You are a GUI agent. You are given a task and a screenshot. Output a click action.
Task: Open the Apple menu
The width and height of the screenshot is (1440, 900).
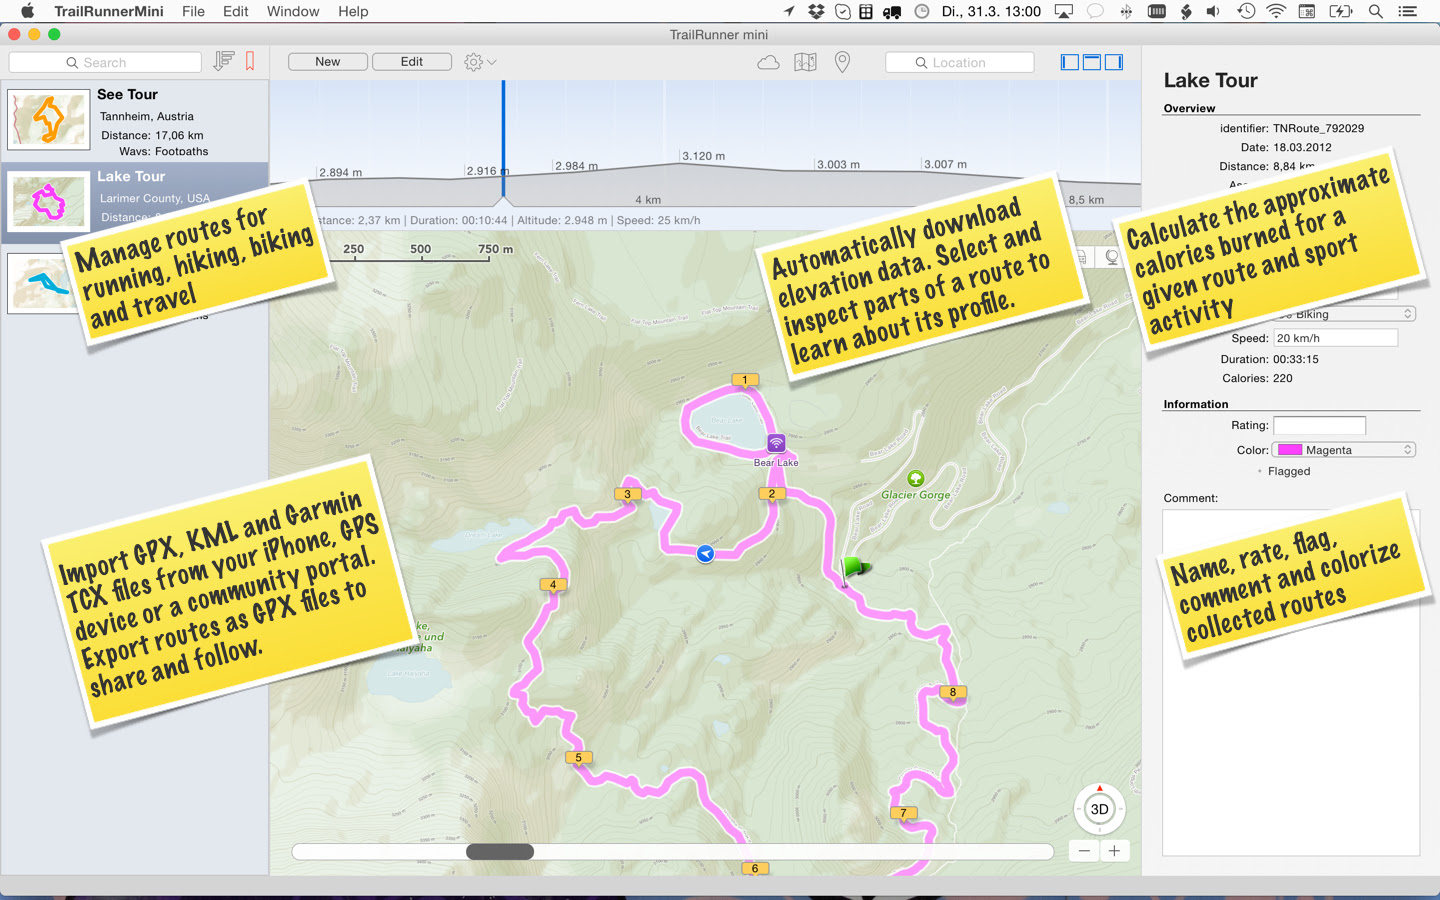[27, 11]
